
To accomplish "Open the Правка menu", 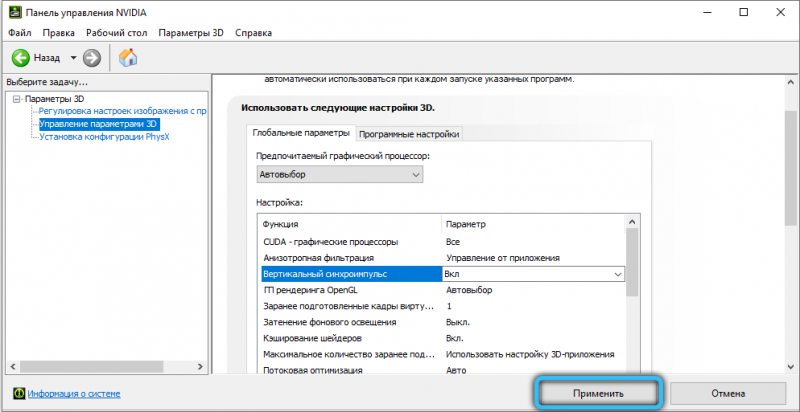I will click(x=59, y=33).
